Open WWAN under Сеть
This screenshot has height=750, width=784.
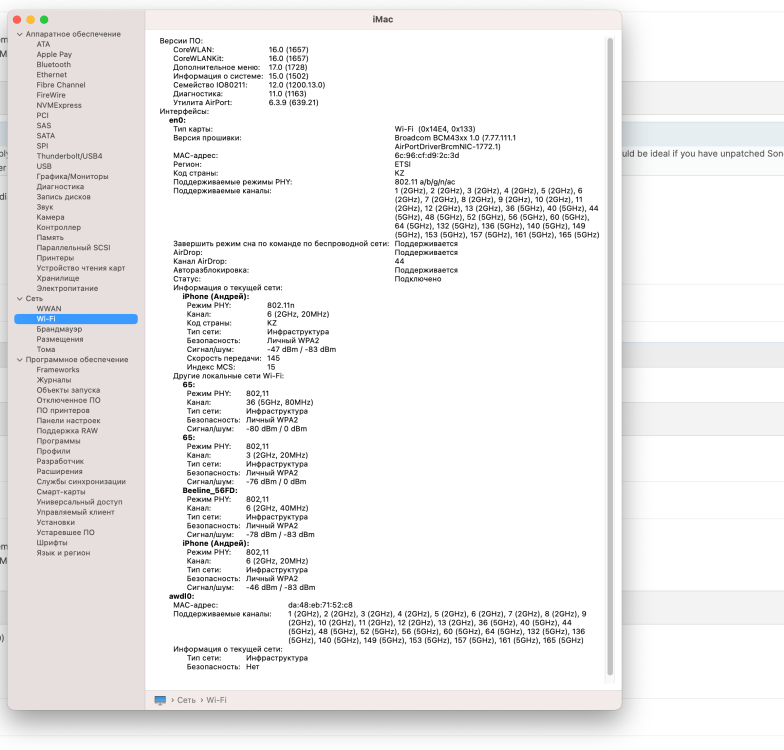pos(49,309)
